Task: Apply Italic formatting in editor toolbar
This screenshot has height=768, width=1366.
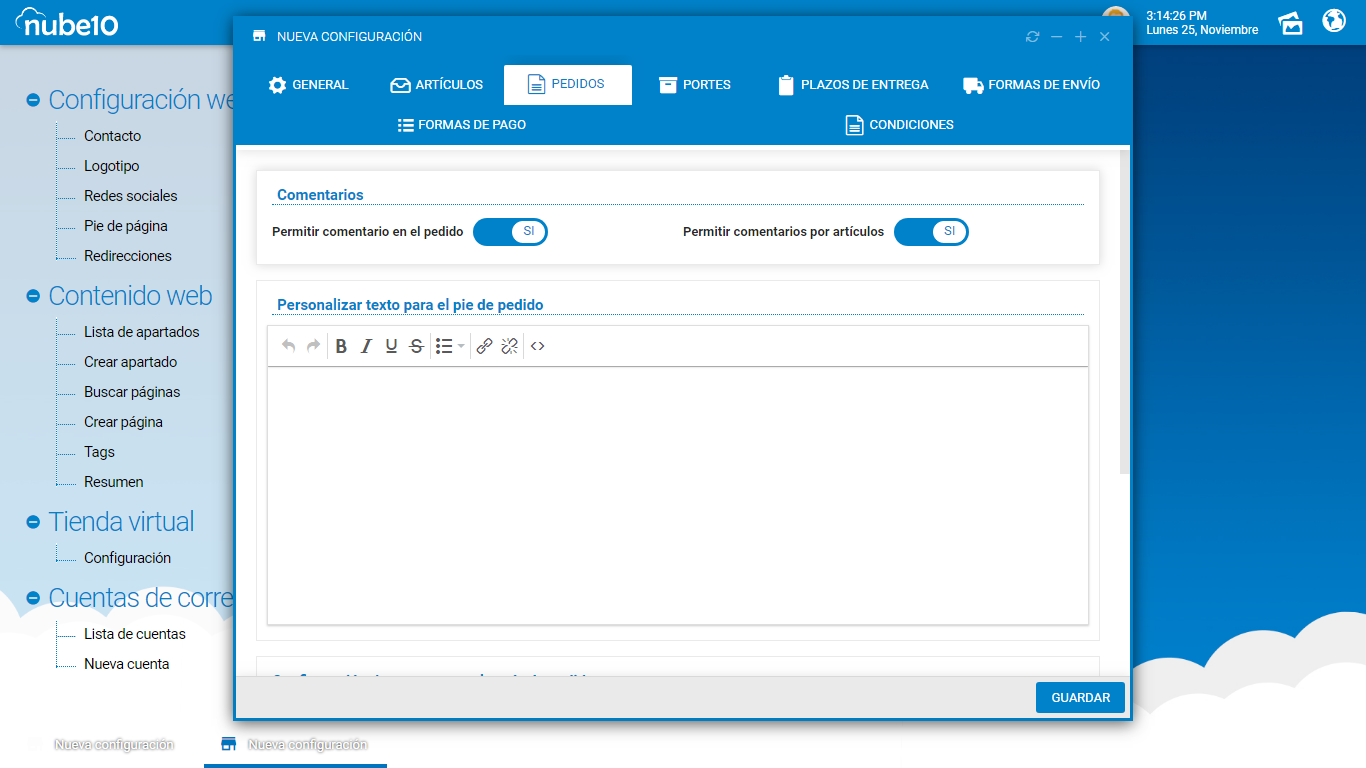Action: 366,346
